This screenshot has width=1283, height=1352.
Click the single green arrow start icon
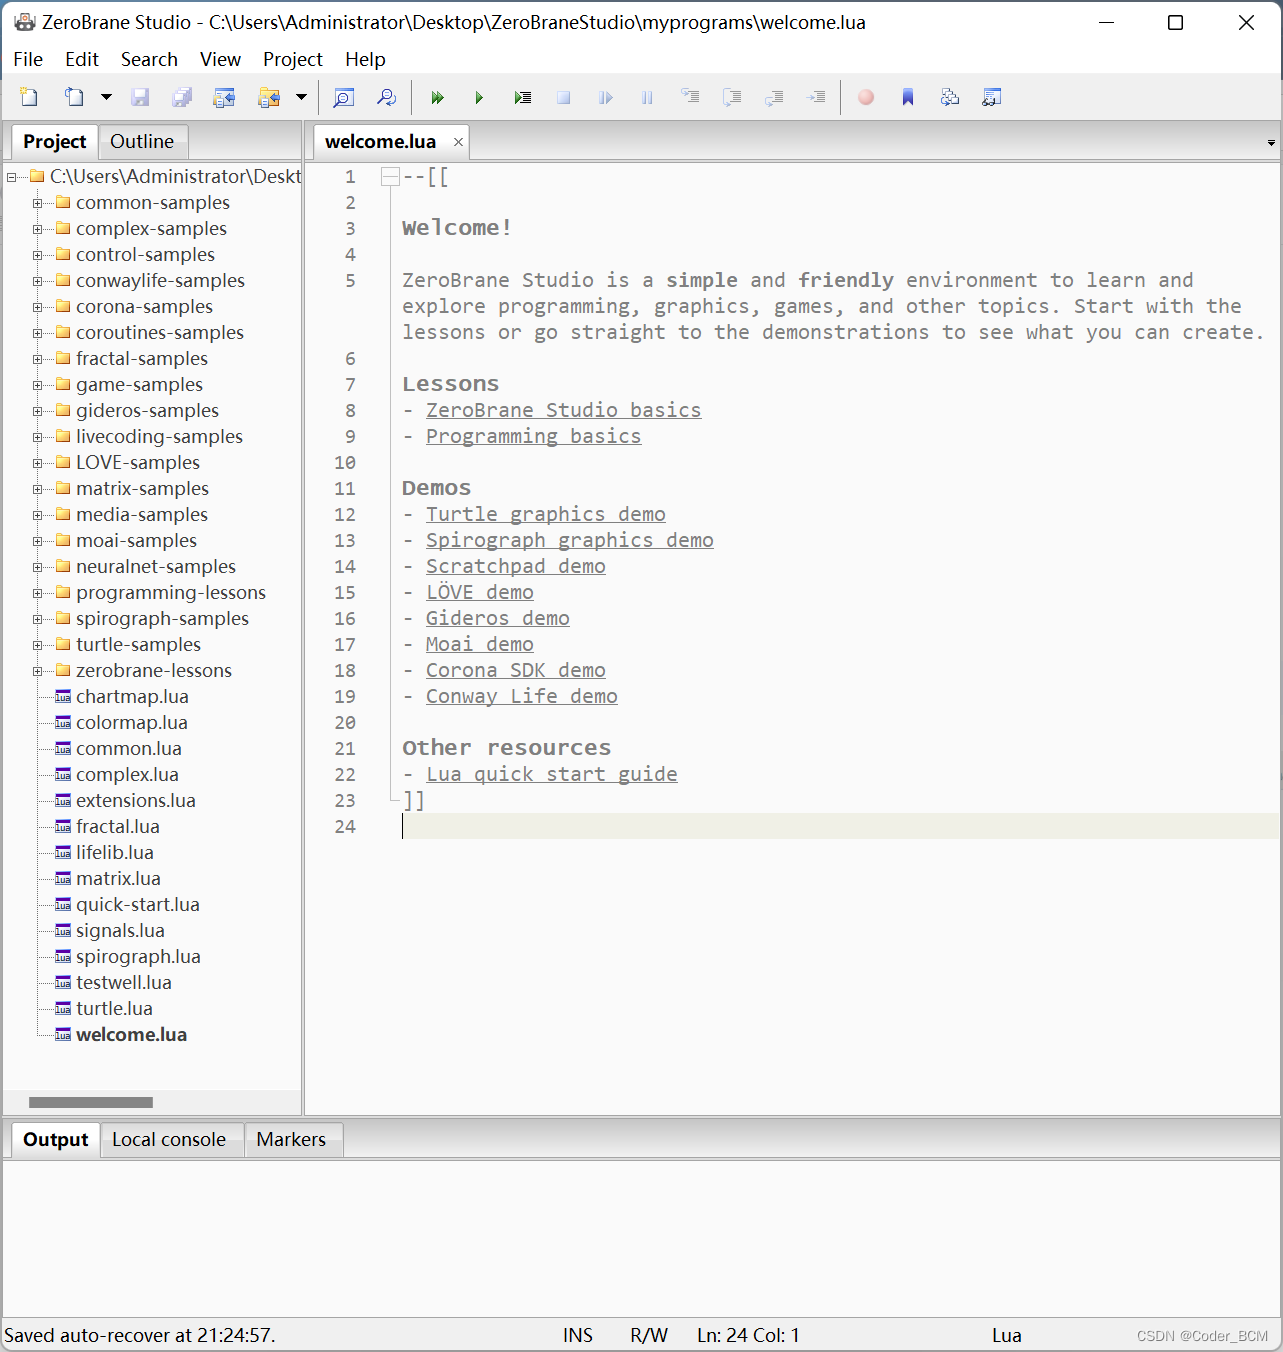(479, 97)
